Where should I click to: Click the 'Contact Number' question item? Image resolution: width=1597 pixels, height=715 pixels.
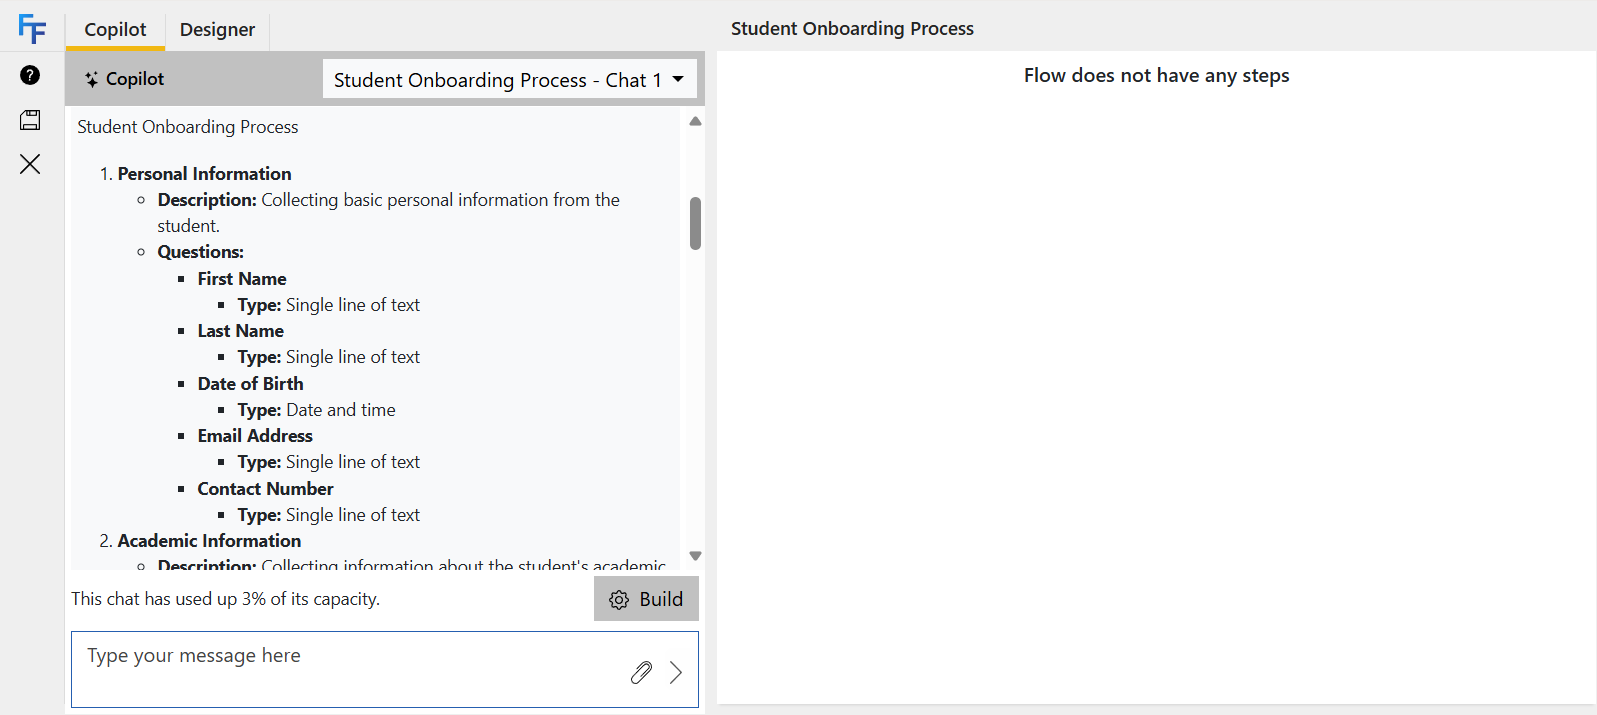(x=265, y=489)
